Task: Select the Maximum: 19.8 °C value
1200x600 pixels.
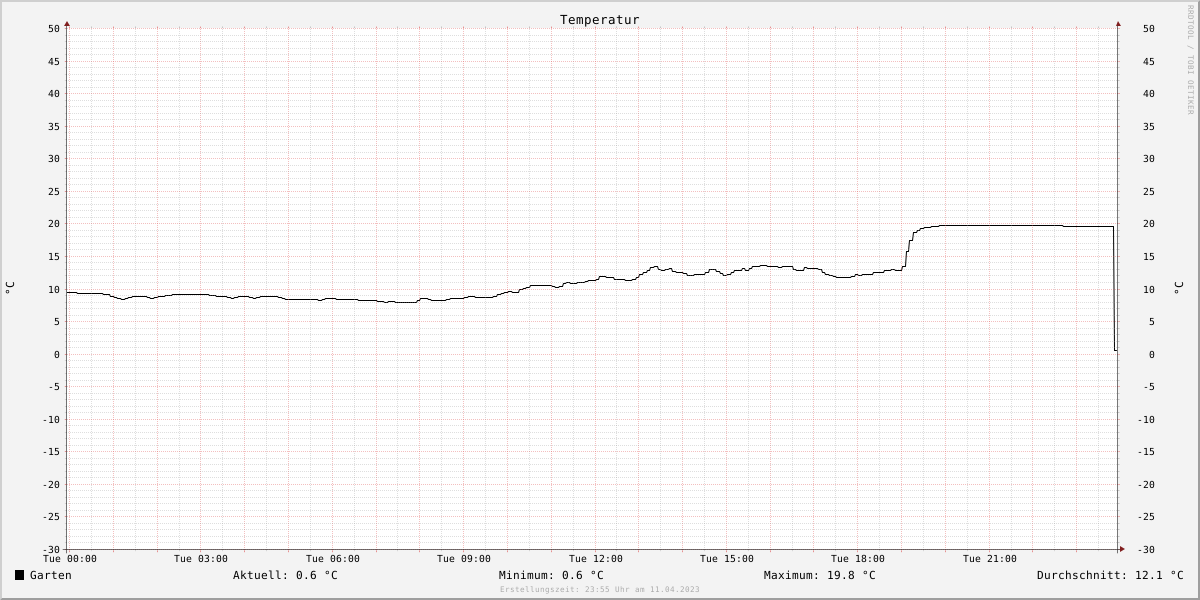Action: click(x=820, y=575)
